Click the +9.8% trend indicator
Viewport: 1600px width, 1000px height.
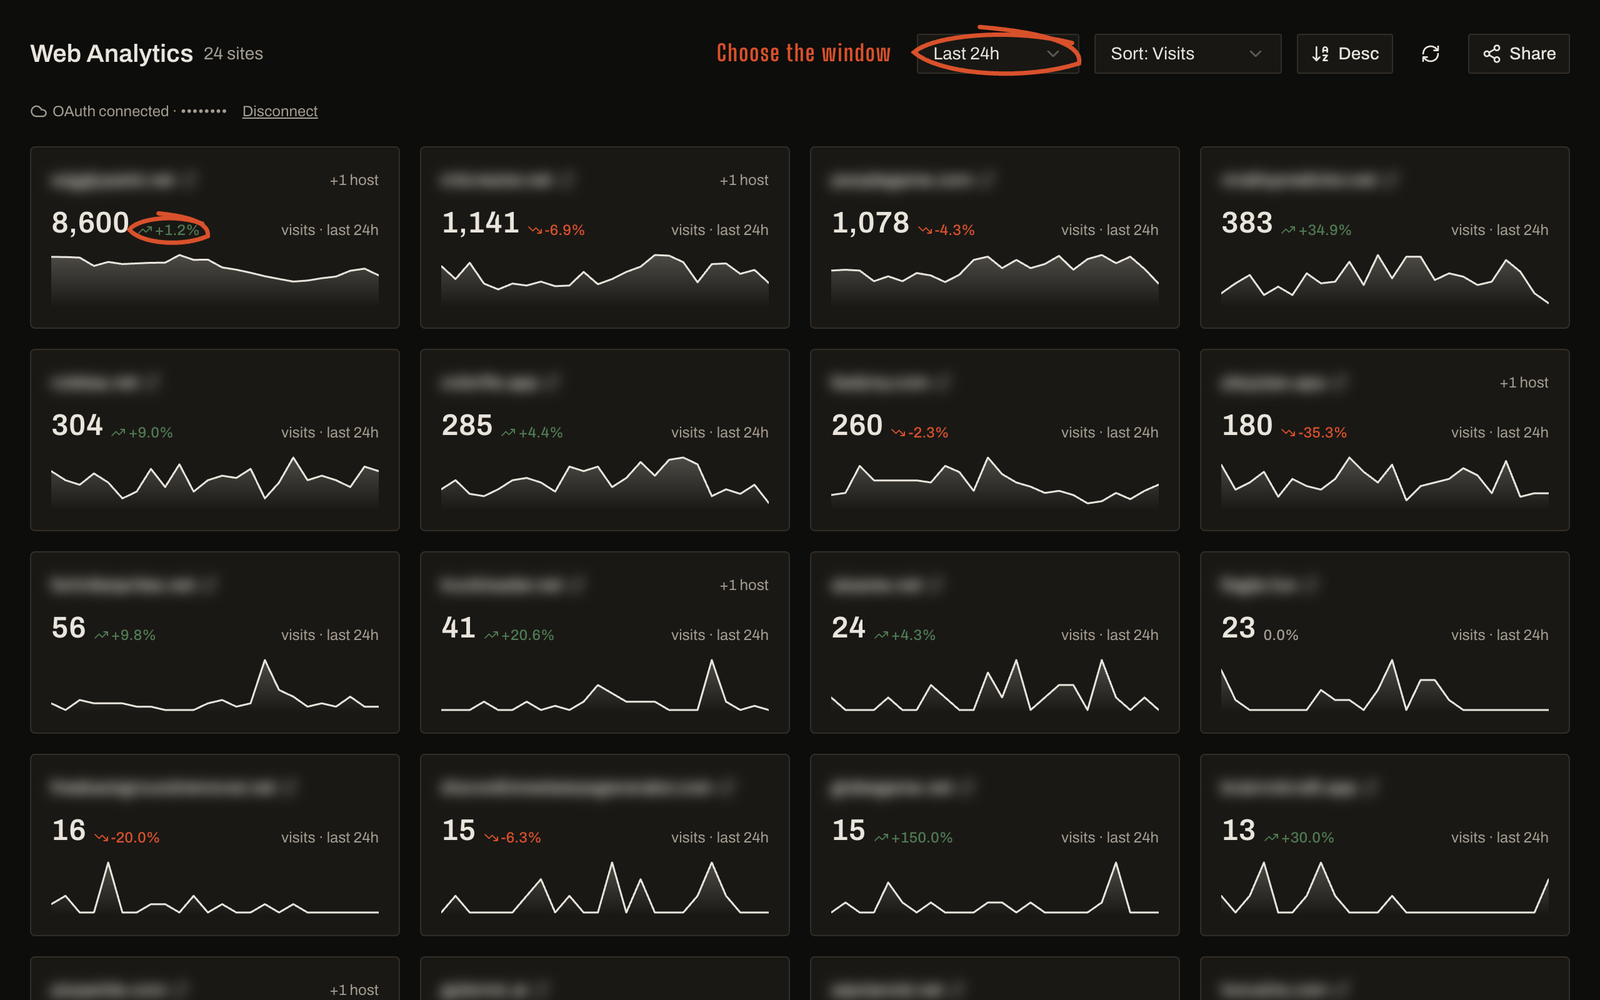125,635
